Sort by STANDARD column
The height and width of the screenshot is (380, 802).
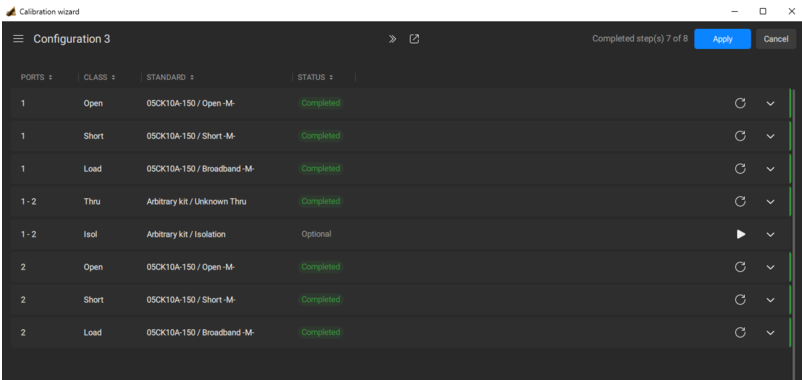point(170,77)
